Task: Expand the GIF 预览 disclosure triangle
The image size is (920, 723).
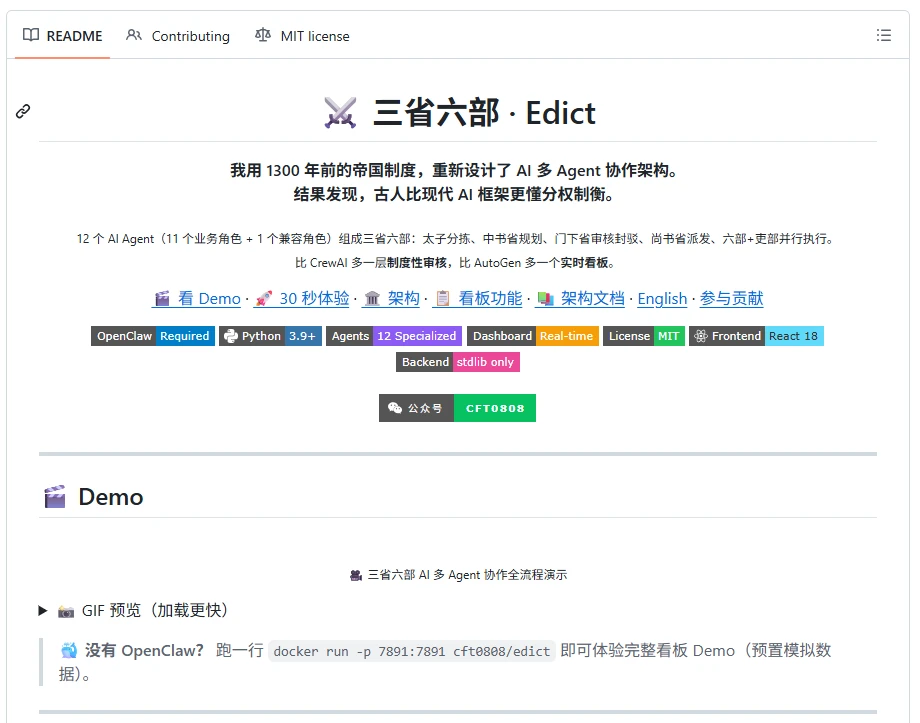Action: click(43, 610)
